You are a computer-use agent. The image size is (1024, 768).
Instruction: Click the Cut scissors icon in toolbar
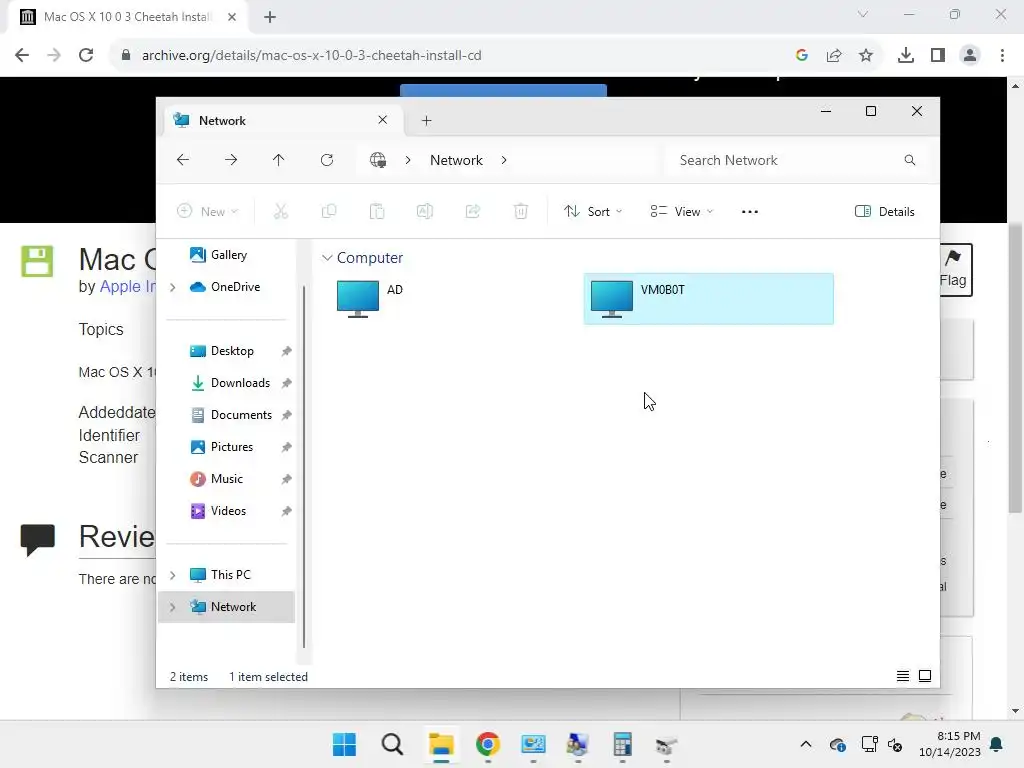tap(281, 211)
